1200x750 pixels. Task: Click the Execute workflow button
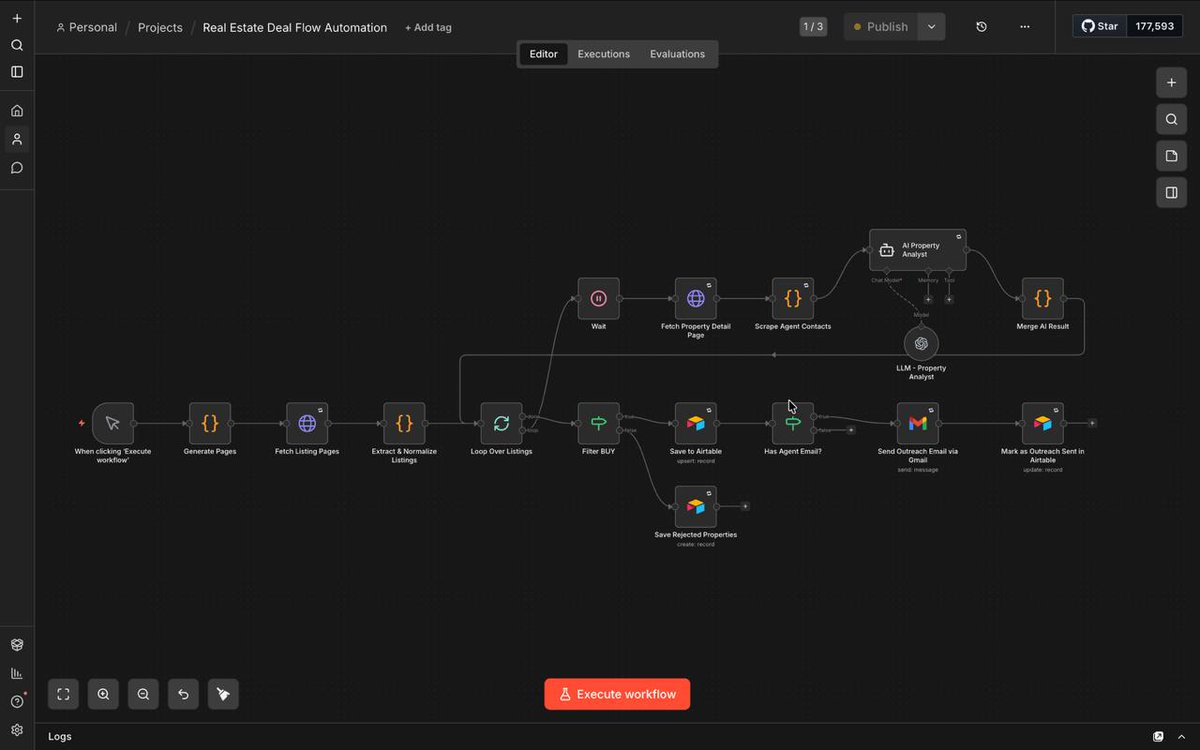click(x=617, y=694)
